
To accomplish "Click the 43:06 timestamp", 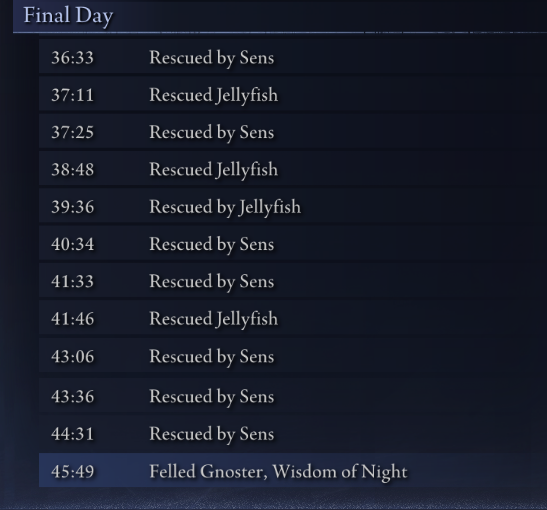I will point(73,357).
